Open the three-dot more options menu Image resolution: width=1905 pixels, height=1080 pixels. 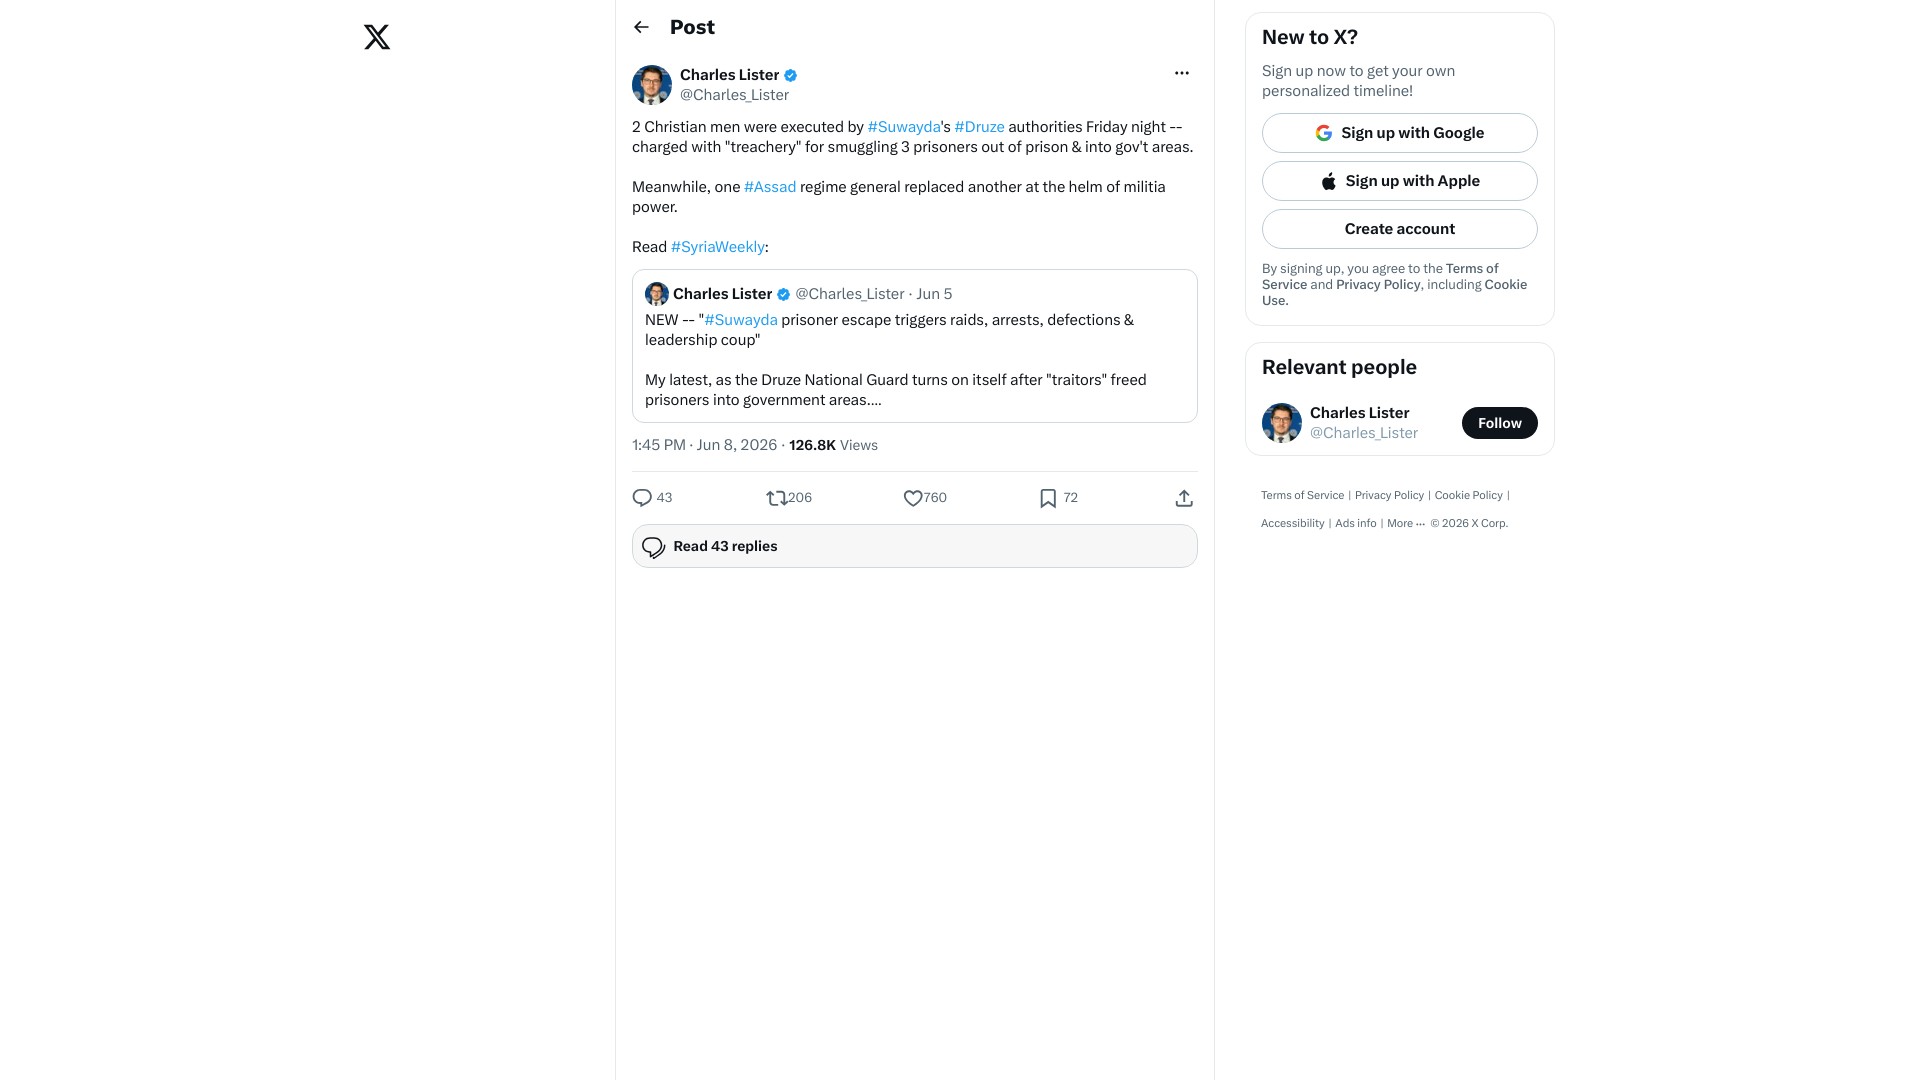(x=1182, y=73)
